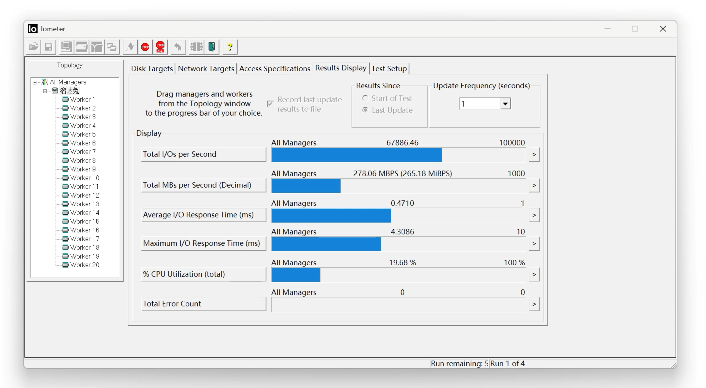Click the 67886.46 I/Os value
Image resolution: width=706 pixels, height=388 pixels.
point(402,143)
